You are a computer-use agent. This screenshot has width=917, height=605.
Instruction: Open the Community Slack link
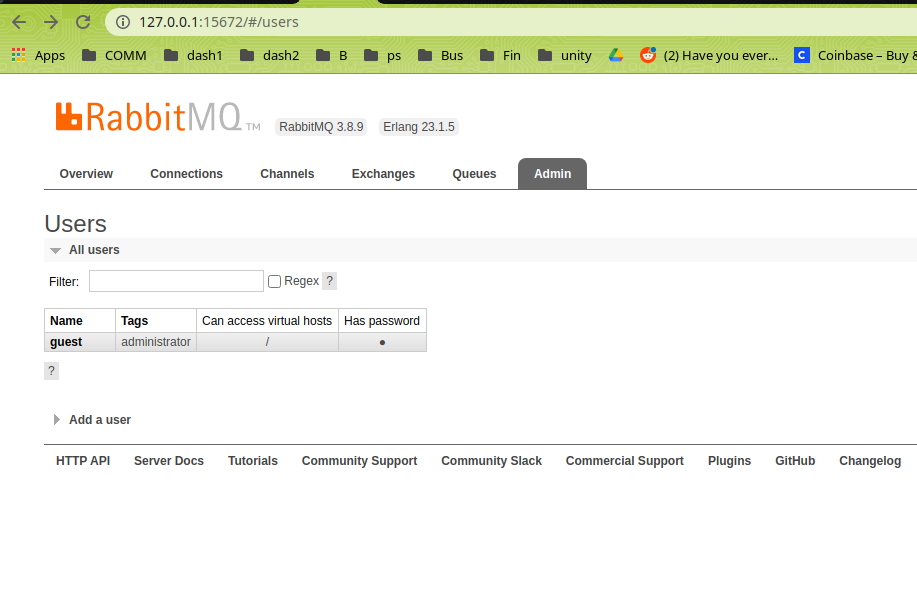[x=492, y=461]
